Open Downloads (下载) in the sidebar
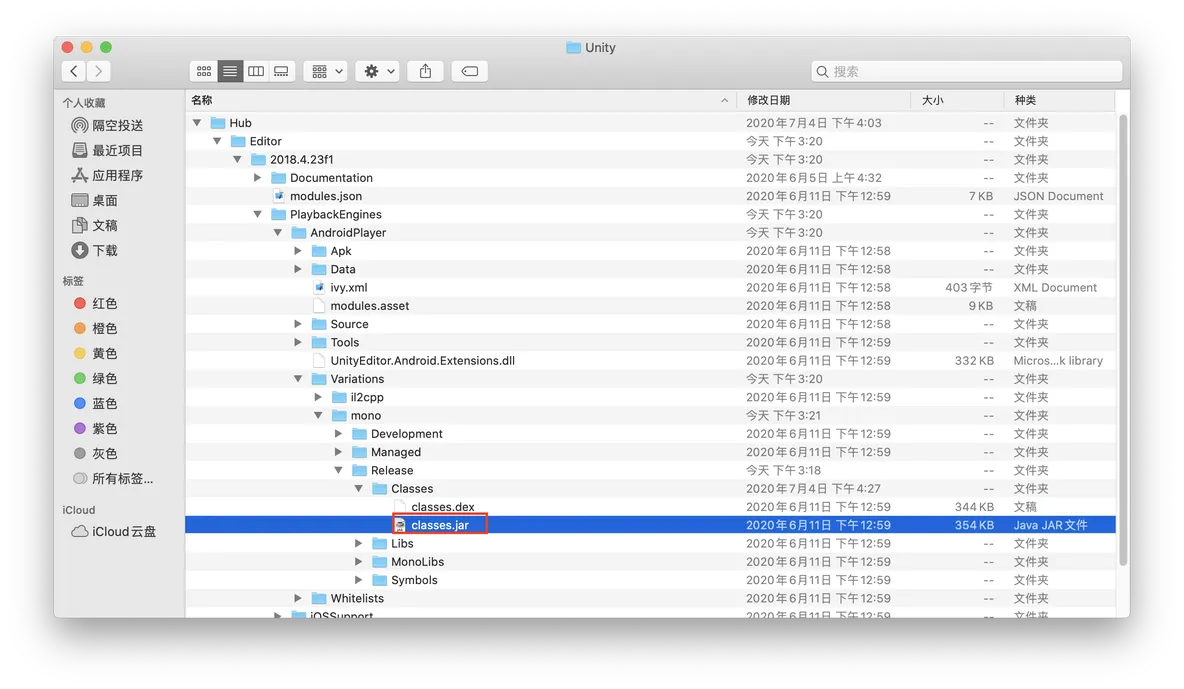This screenshot has height=689, width=1184. pos(94,250)
